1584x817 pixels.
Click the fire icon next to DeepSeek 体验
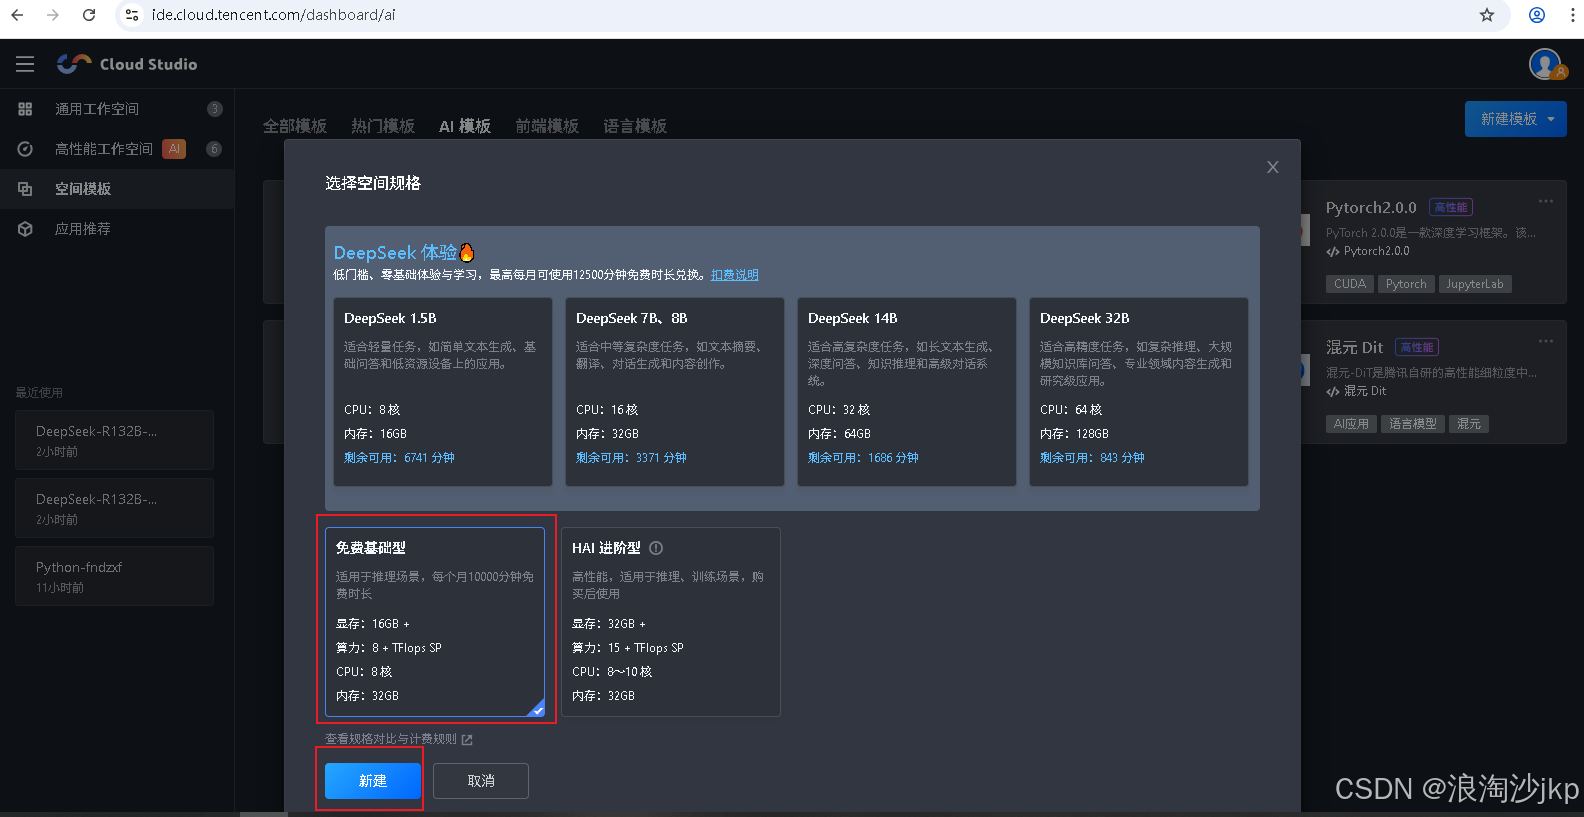[467, 252]
